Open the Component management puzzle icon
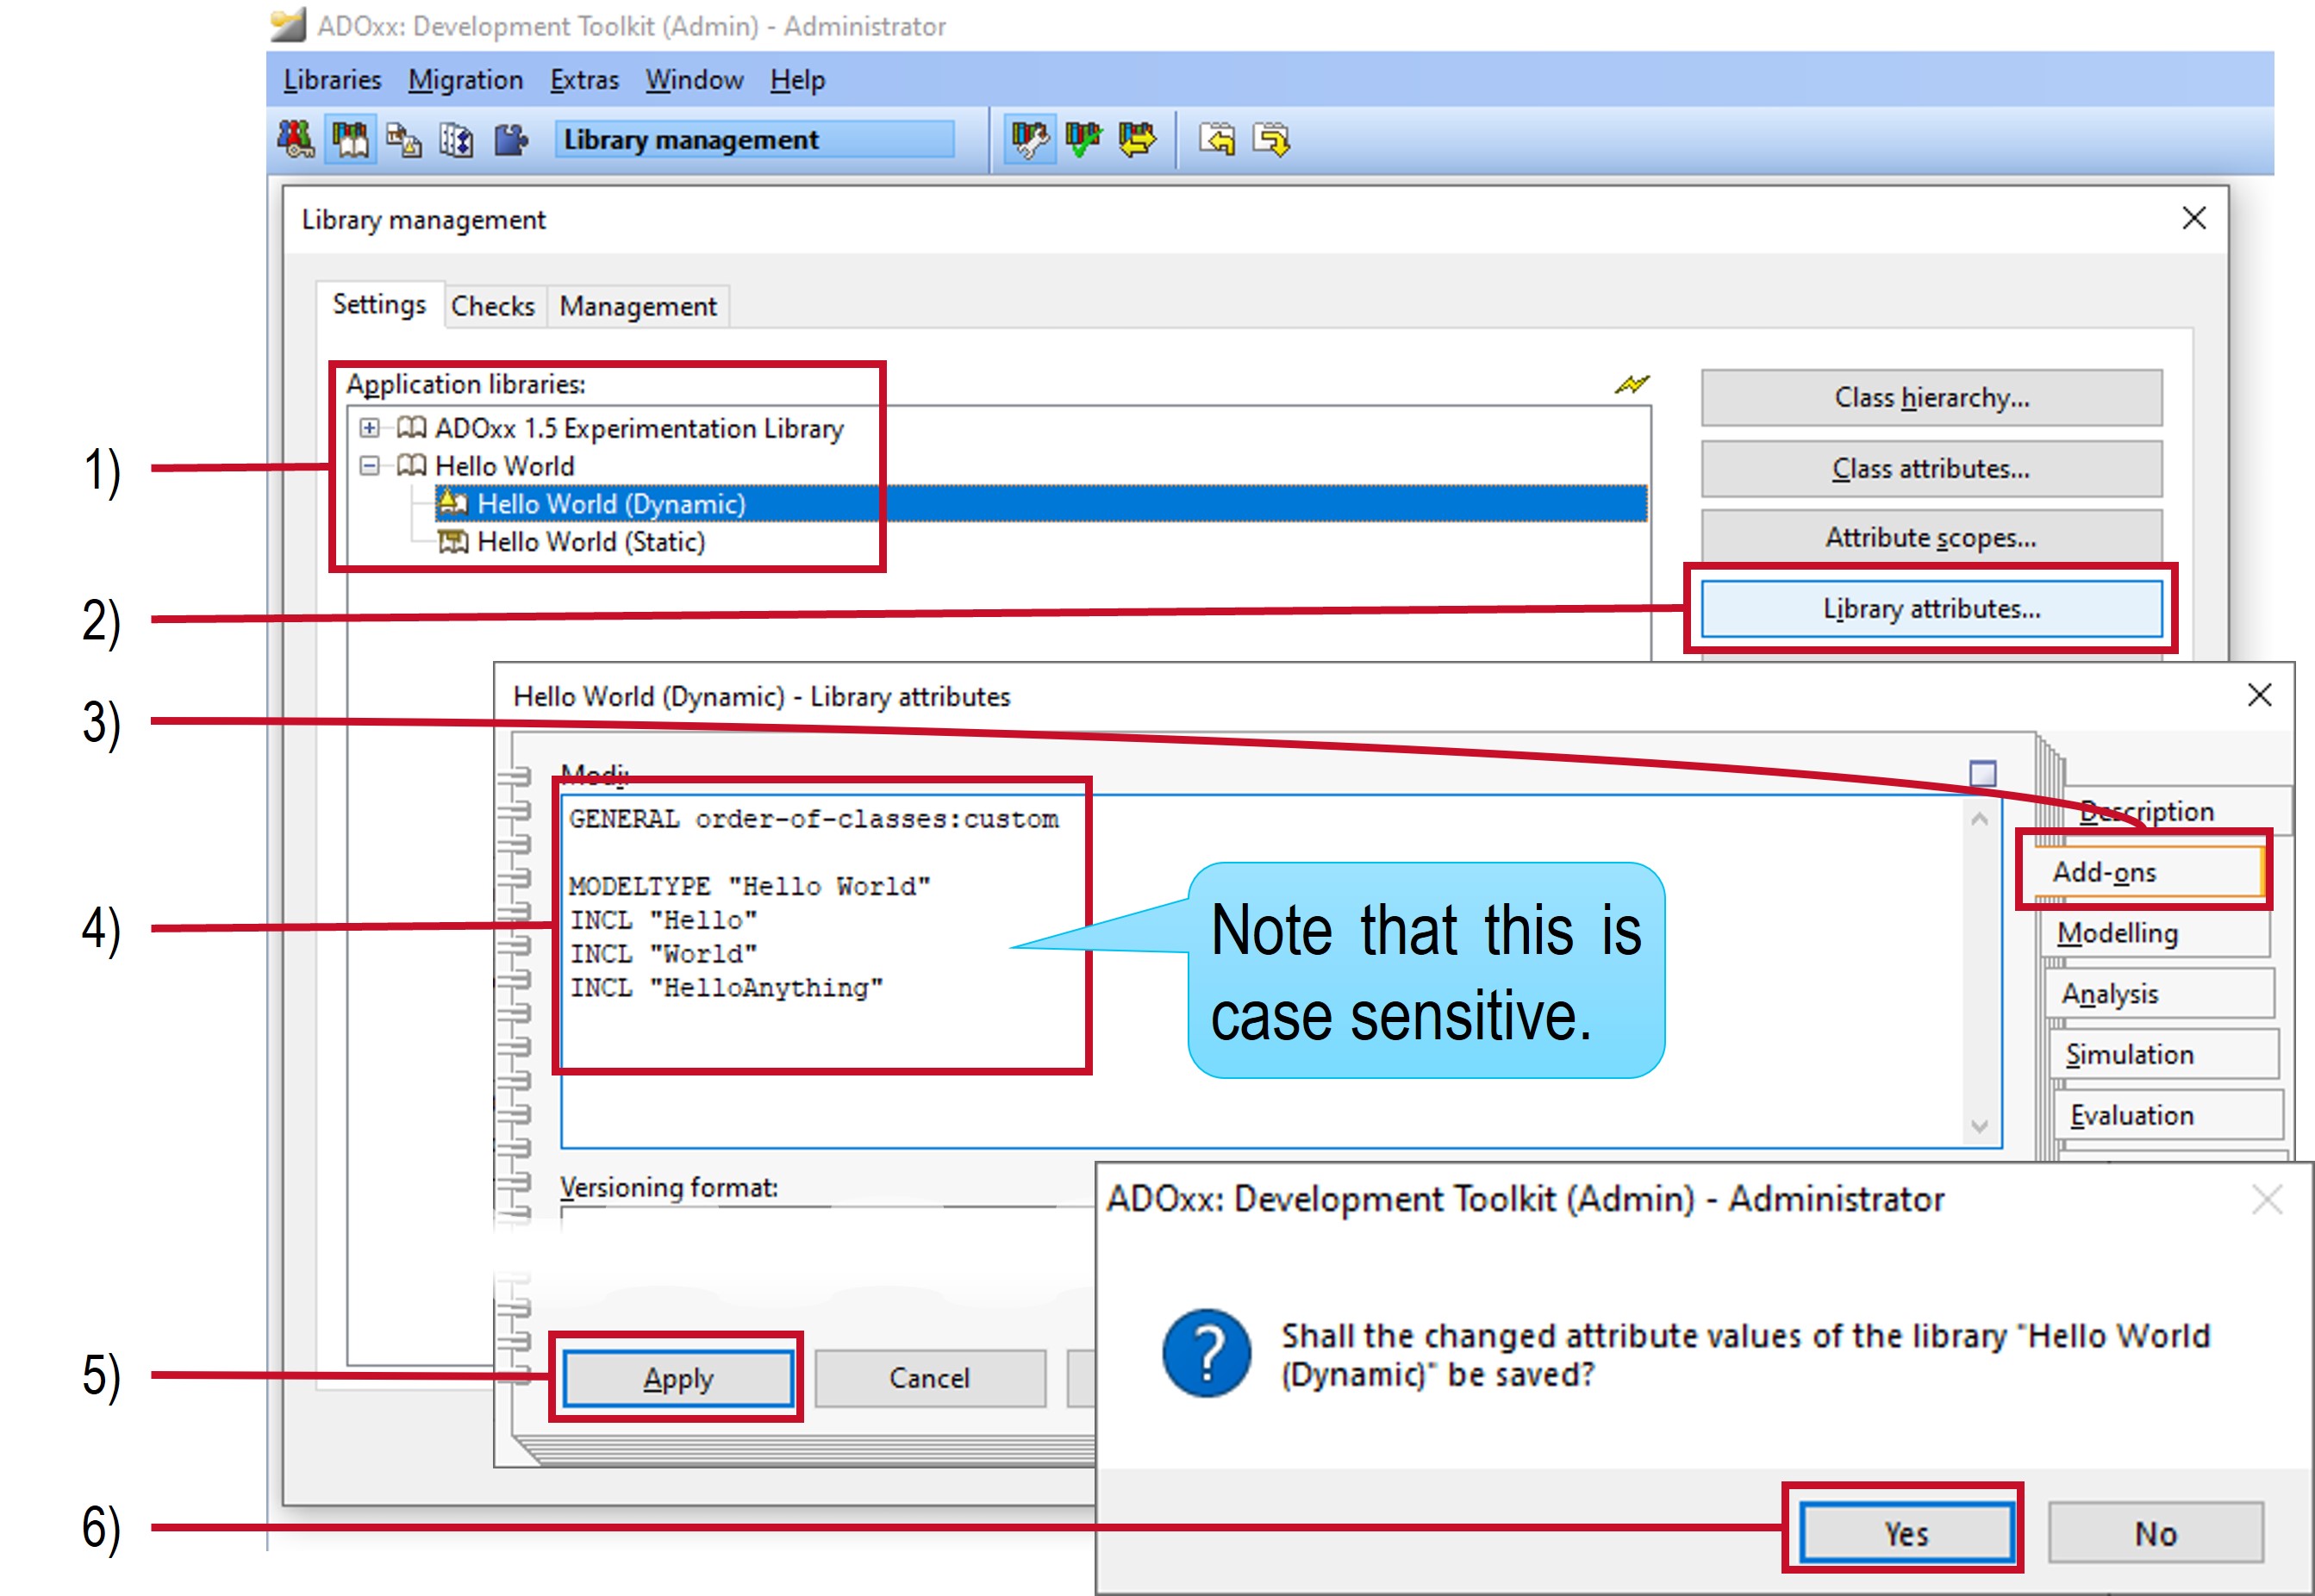The image size is (2315, 1596). pyautogui.click(x=511, y=139)
